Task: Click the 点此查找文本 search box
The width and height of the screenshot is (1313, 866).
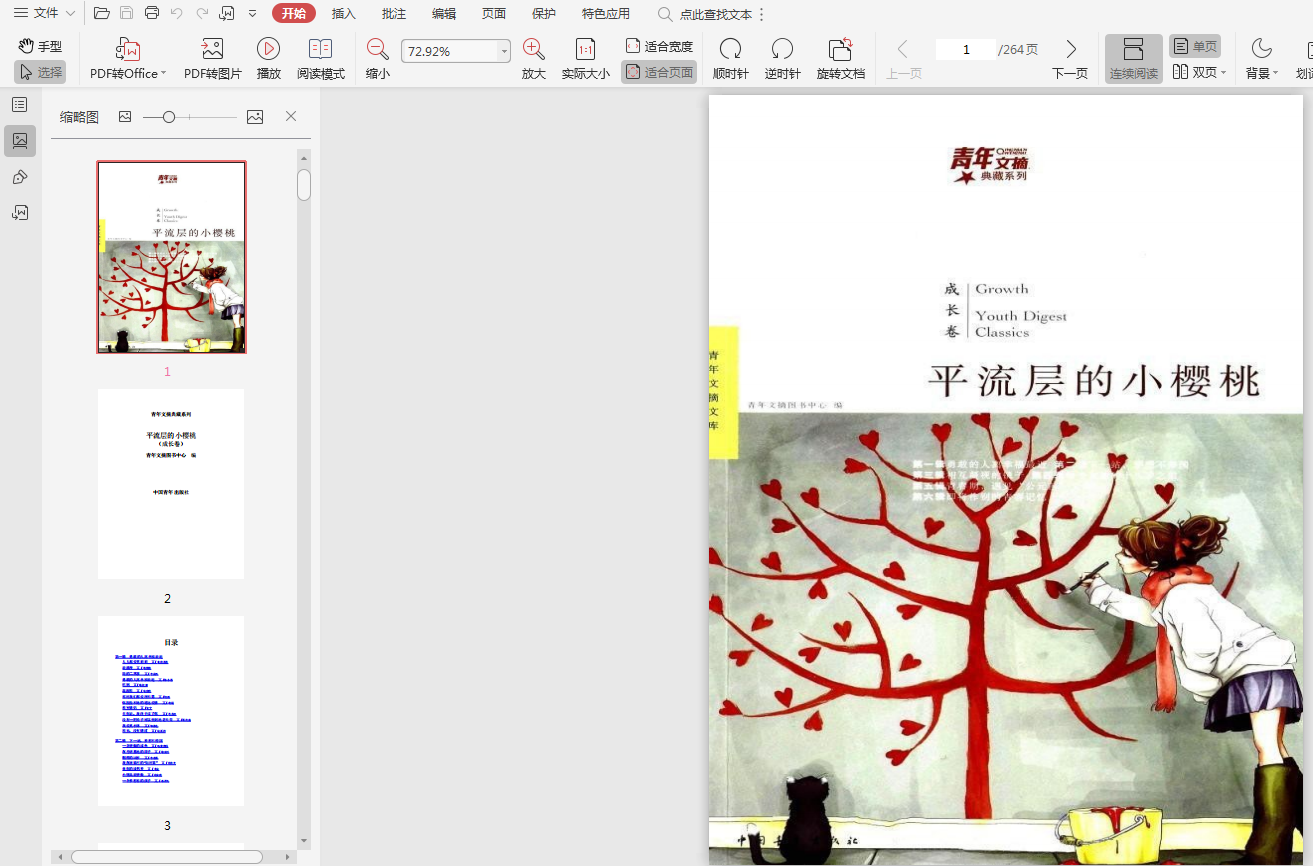Action: pyautogui.click(x=705, y=14)
